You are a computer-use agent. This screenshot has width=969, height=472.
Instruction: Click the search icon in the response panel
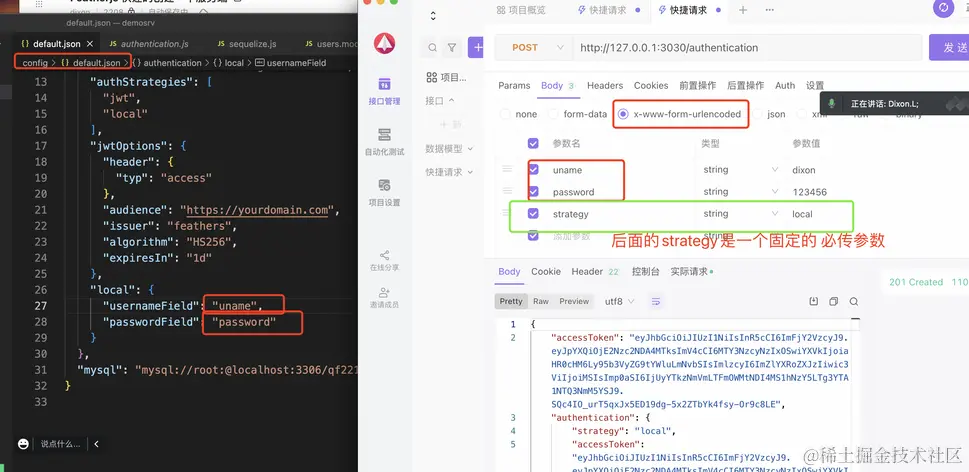click(x=853, y=301)
